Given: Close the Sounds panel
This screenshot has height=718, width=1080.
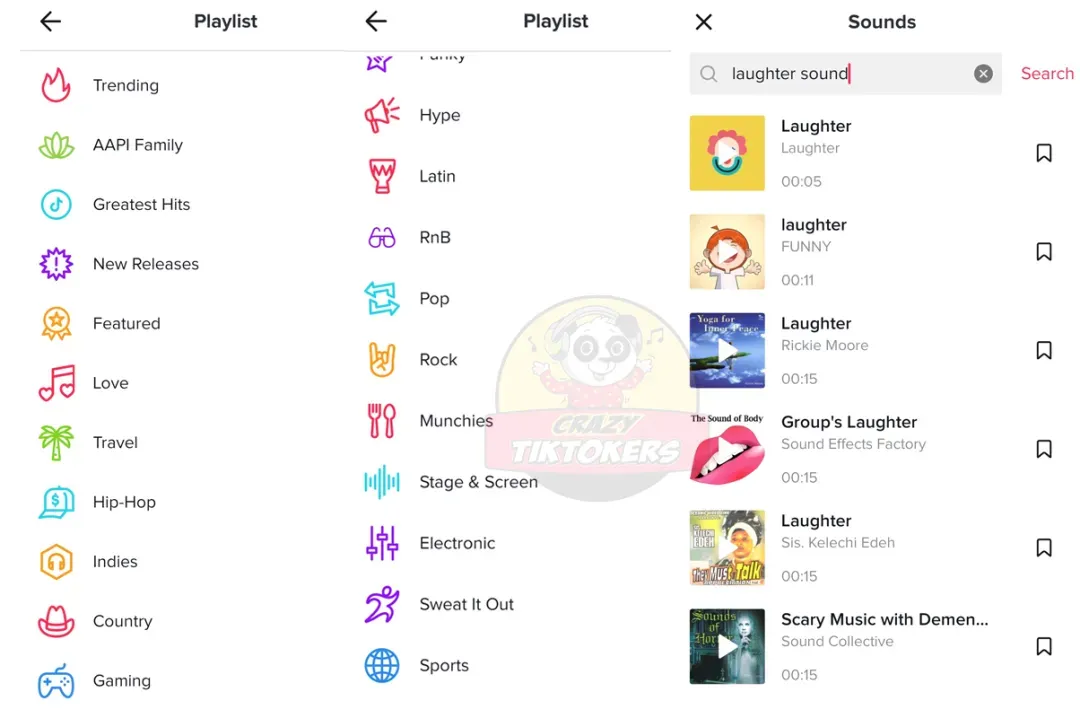Looking at the screenshot, I should pyautogui.click(x=703, y=22).
